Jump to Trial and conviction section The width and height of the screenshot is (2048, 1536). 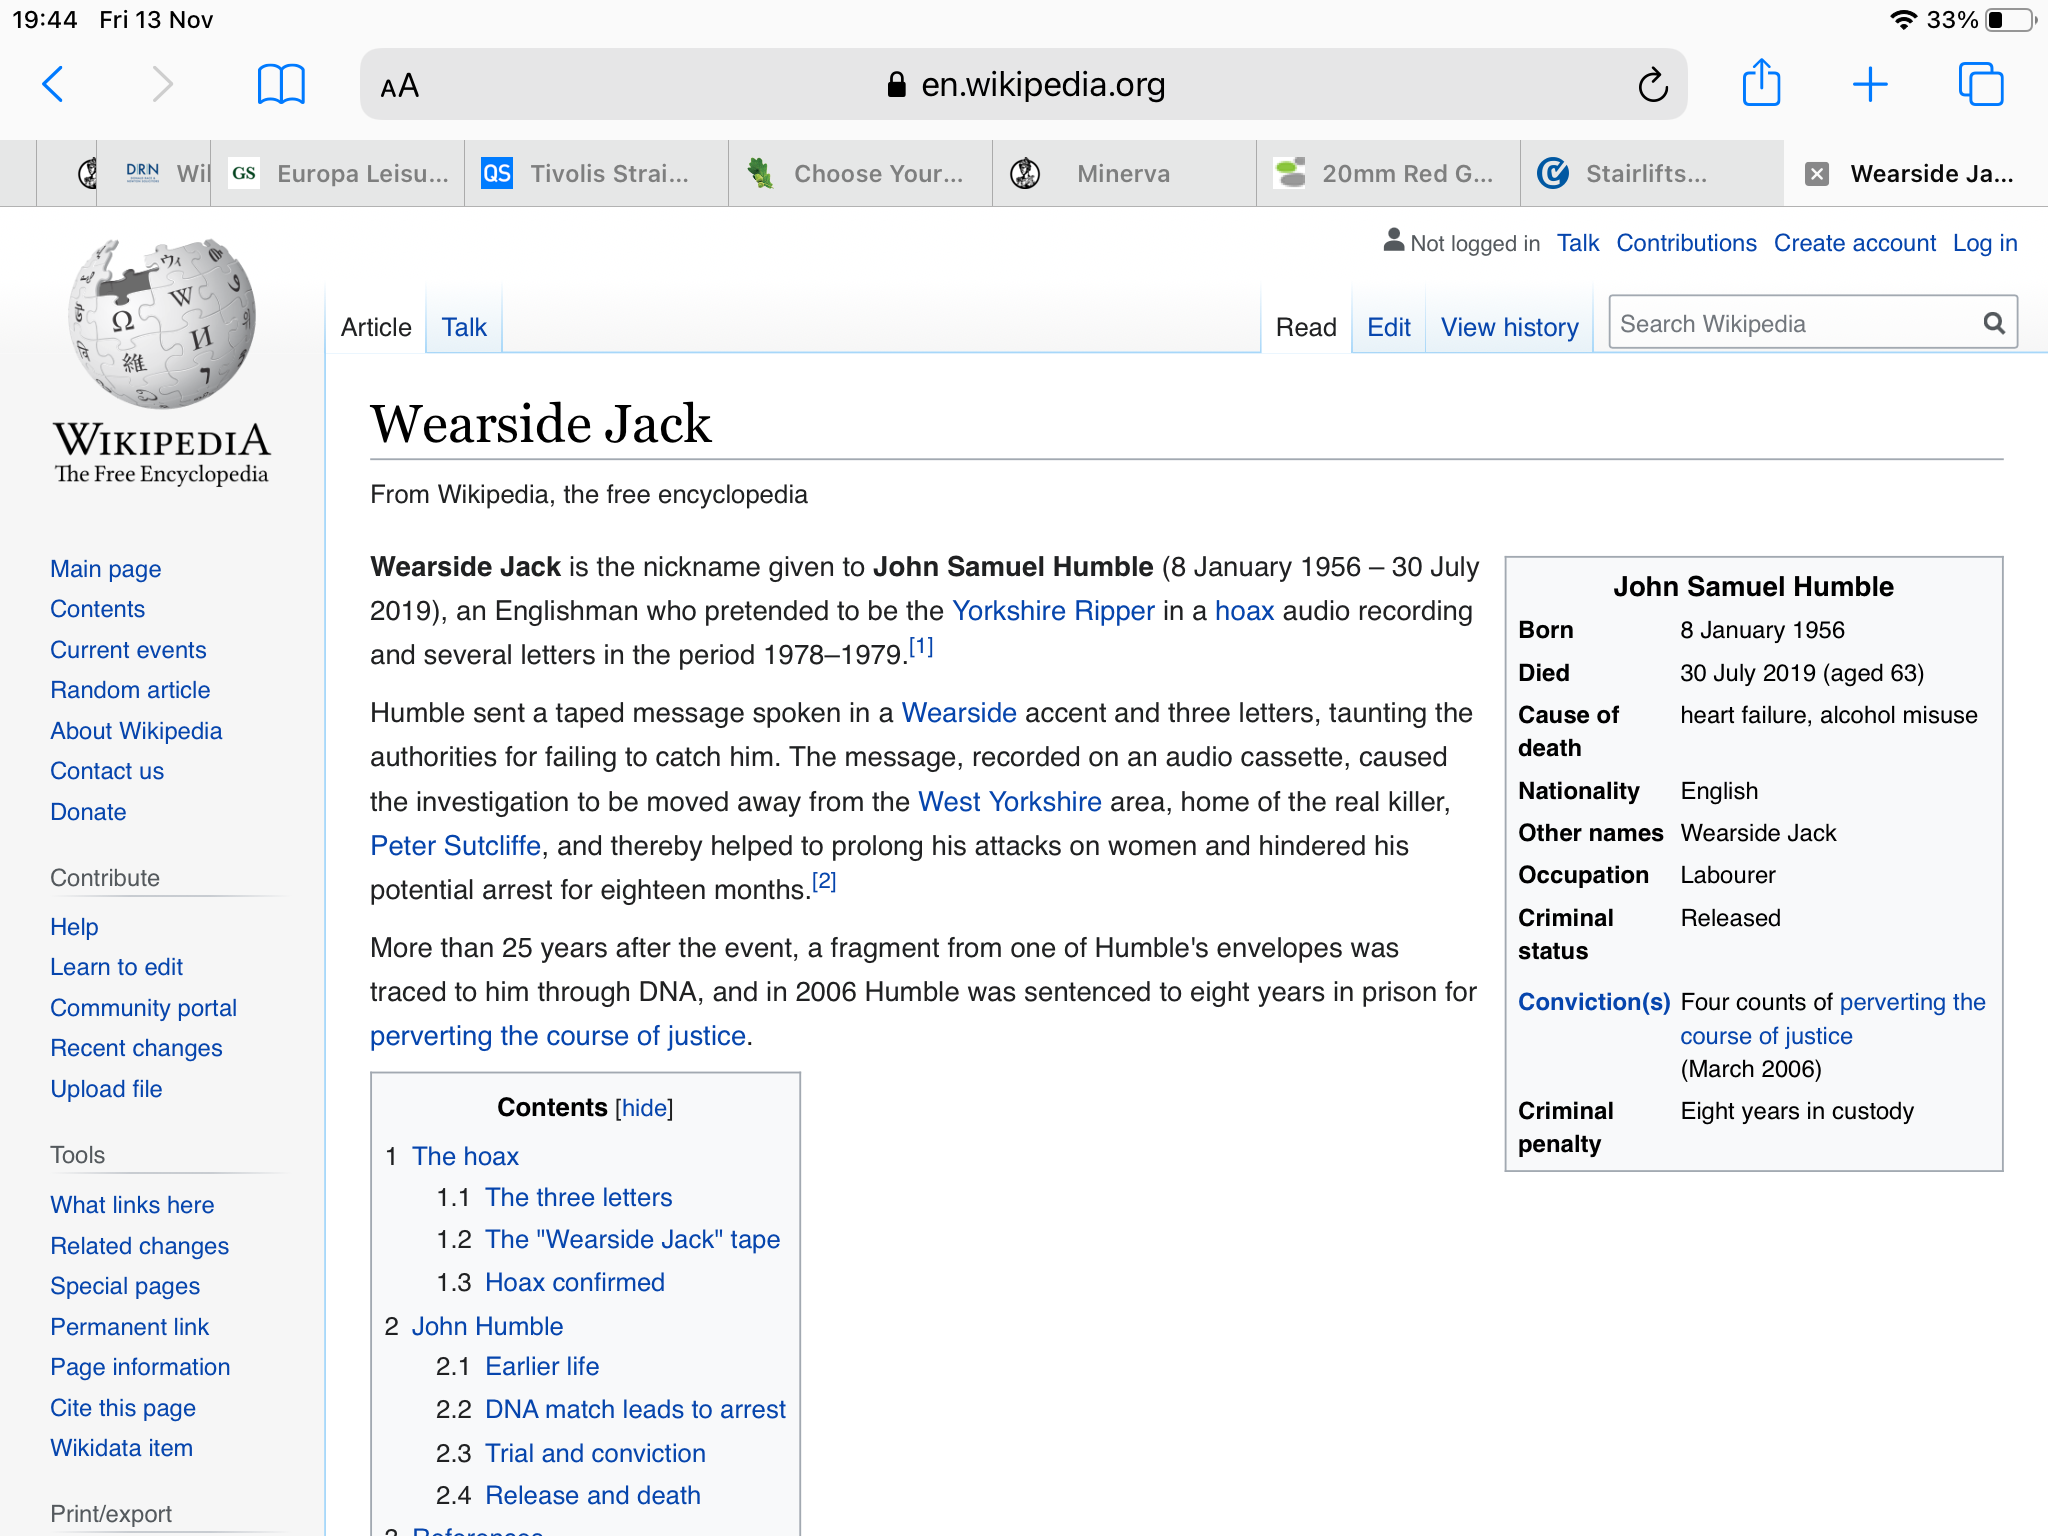[595, 1453]
